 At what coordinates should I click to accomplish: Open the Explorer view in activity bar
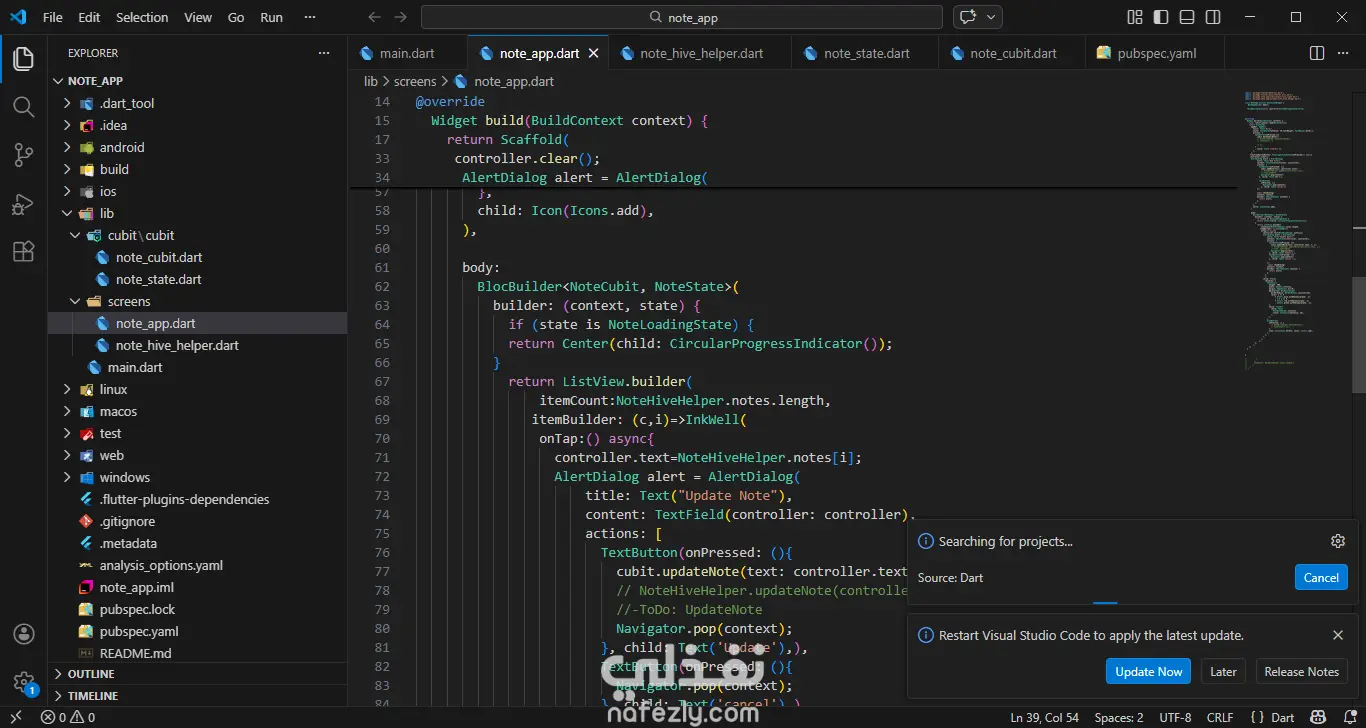(x=23, y=59)
